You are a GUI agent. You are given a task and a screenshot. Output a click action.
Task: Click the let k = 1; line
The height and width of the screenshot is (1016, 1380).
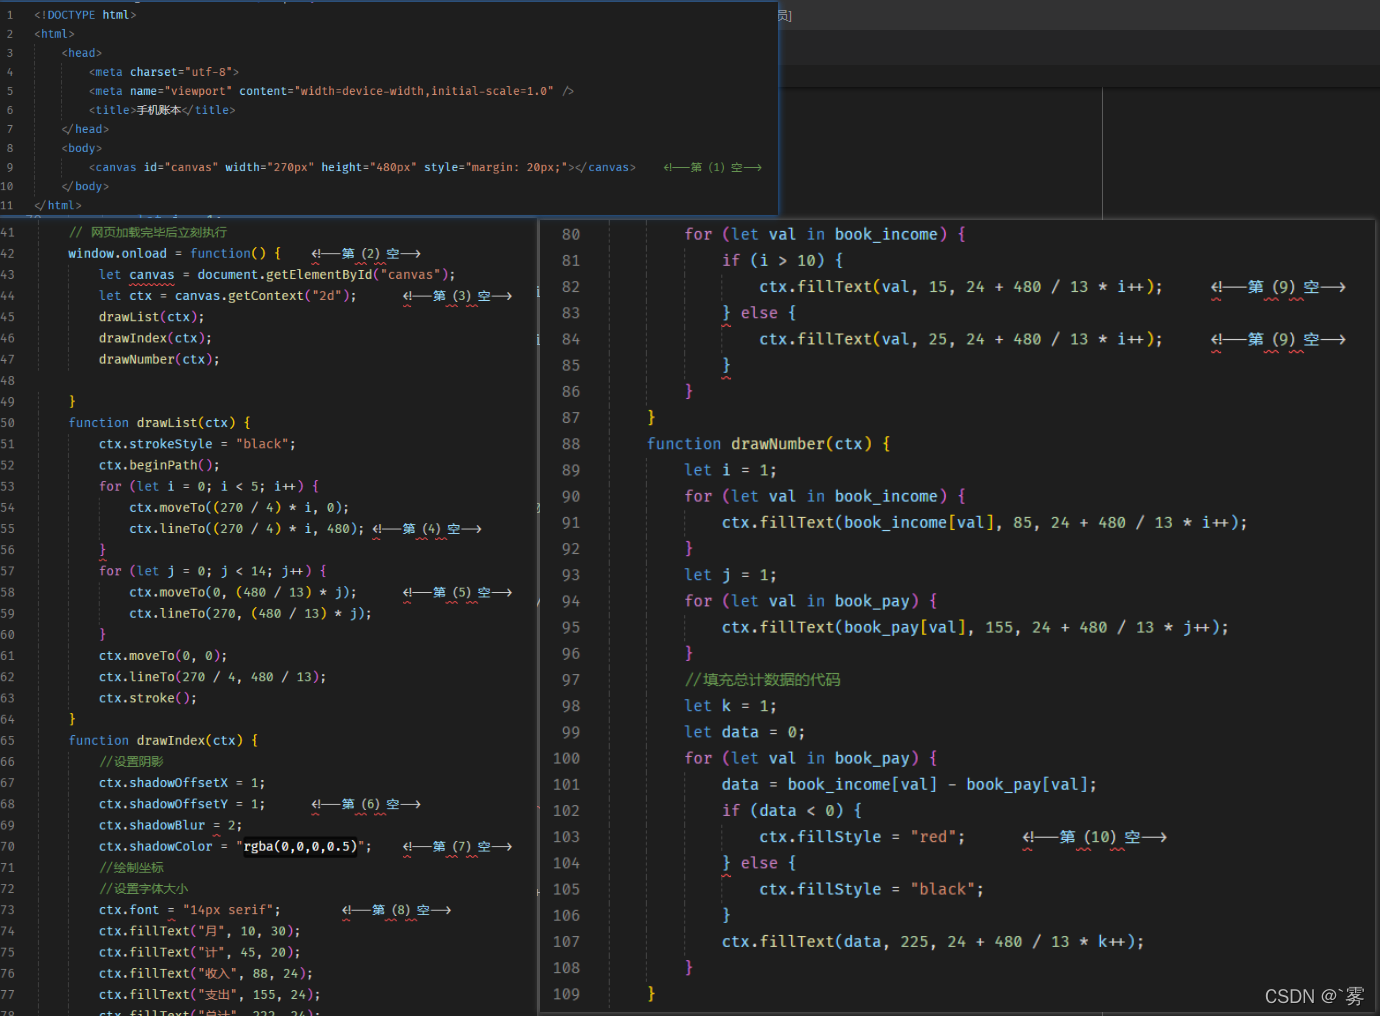pos(730,706)
